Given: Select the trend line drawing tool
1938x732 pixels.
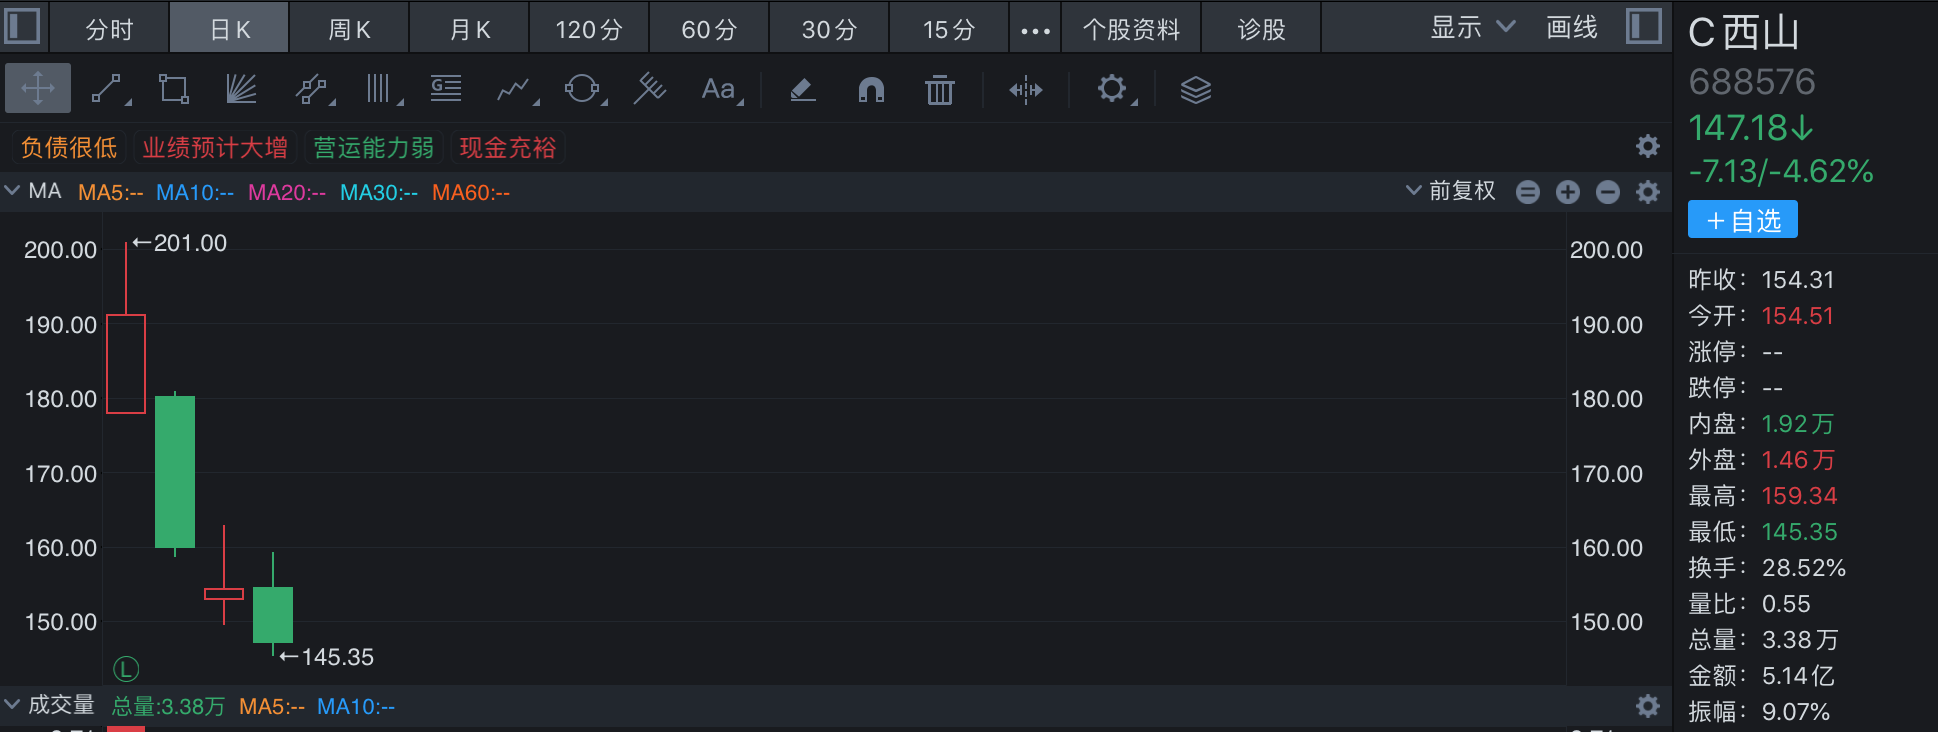Looking at the screenshot, I should (x=108, y=89).
